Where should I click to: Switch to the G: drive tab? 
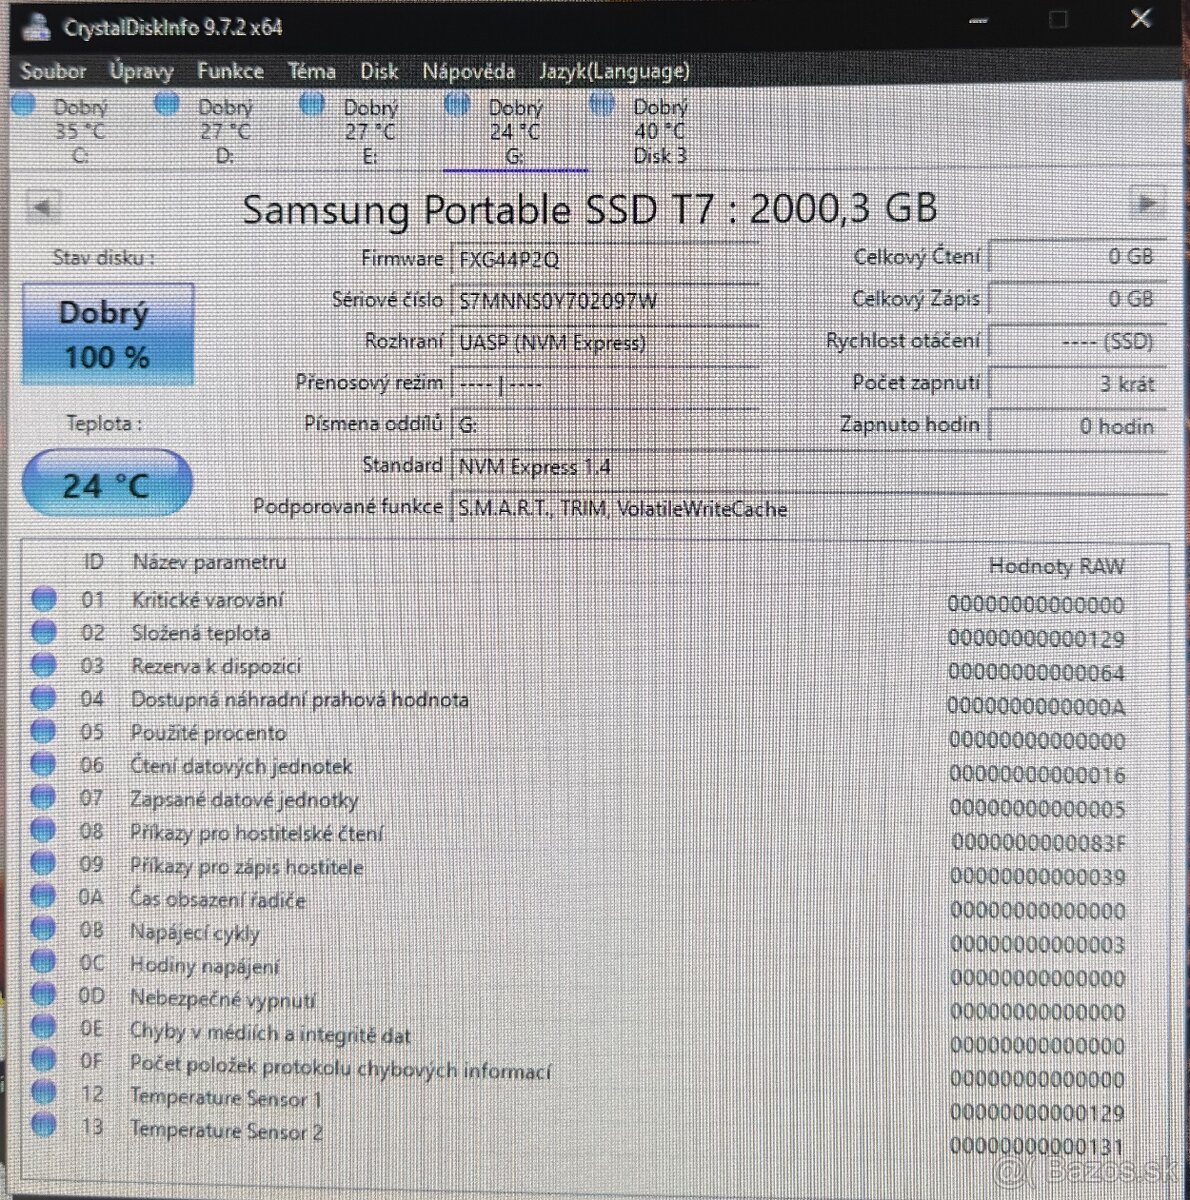tap(516, 130)
